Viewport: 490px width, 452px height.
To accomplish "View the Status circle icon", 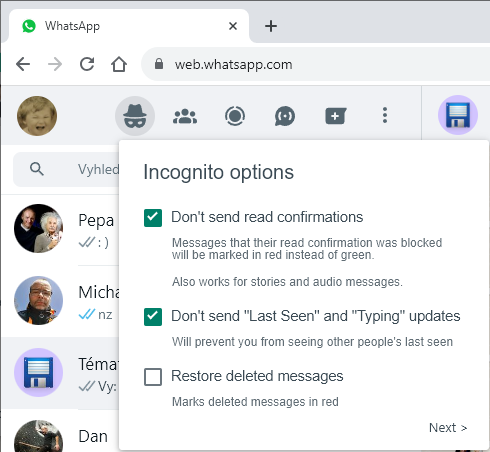I will tap(235, 116).
